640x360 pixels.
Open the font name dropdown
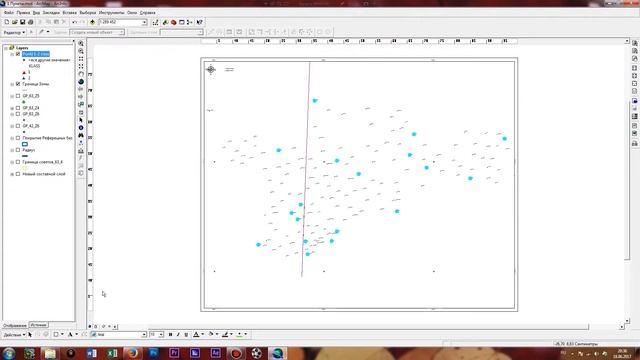(x=144, y=335)
